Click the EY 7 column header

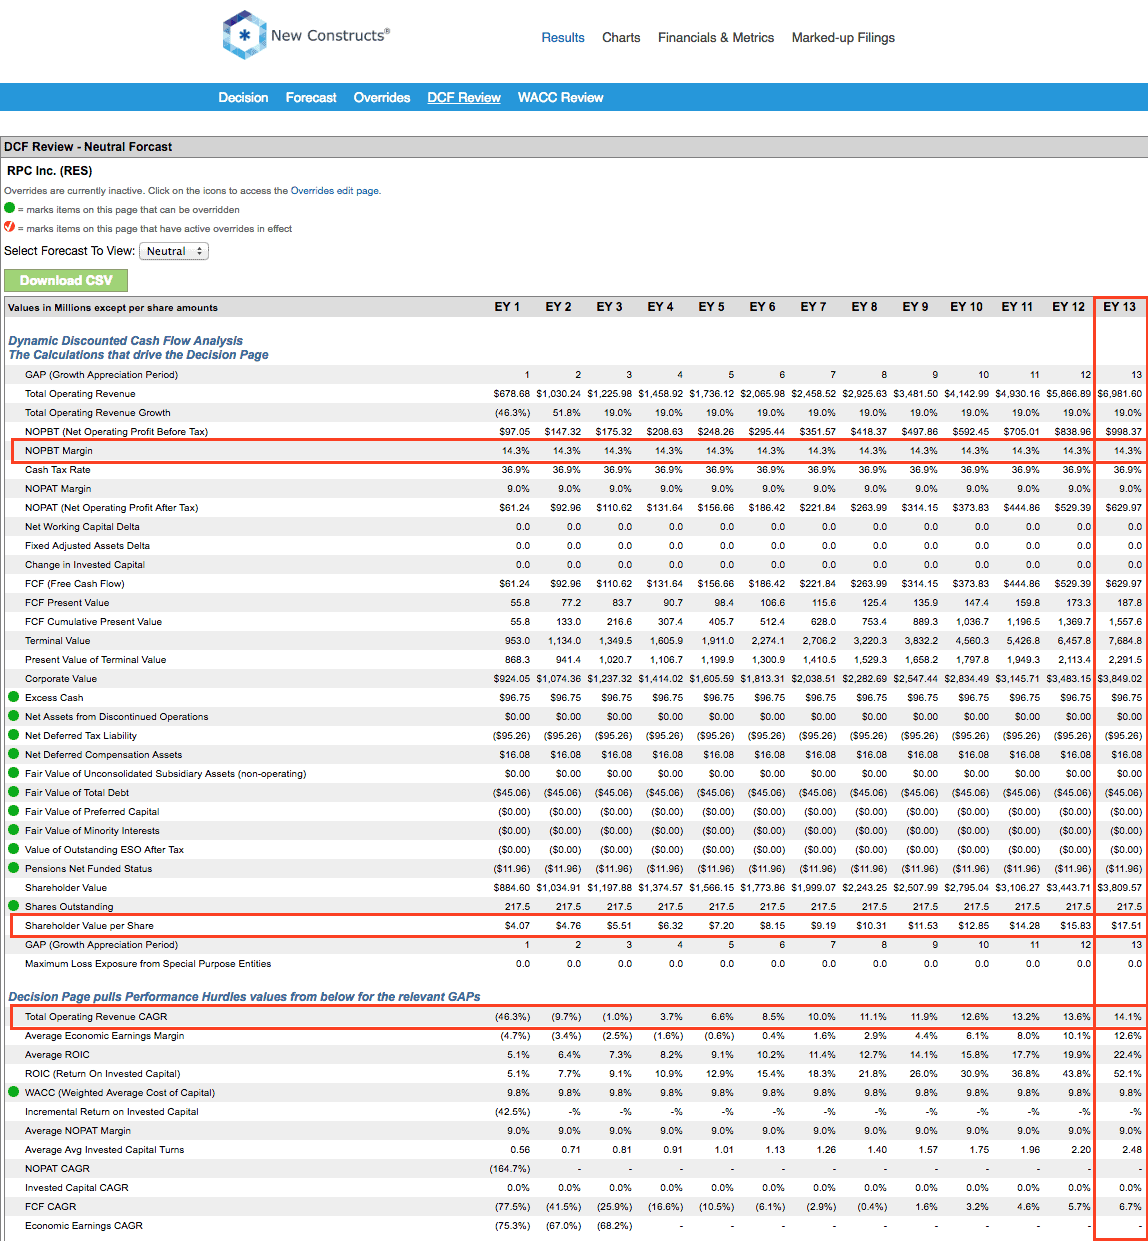[813, 307]
